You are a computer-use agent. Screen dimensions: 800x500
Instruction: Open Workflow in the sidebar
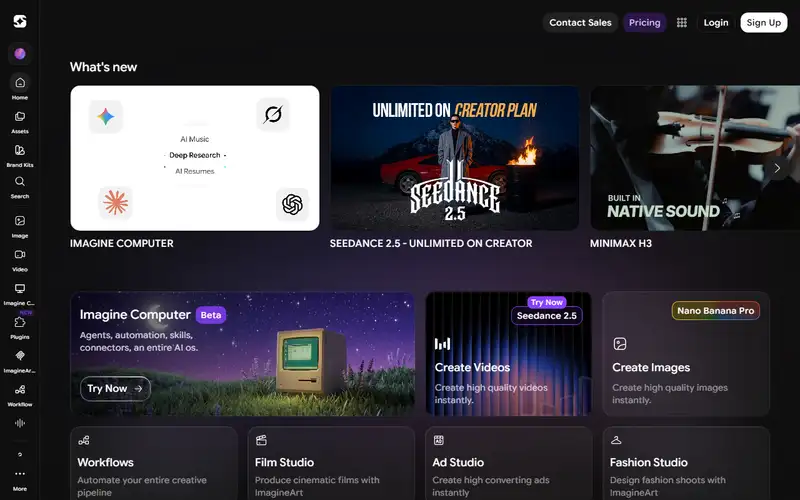pyautogui.click(x=20, y=395)
